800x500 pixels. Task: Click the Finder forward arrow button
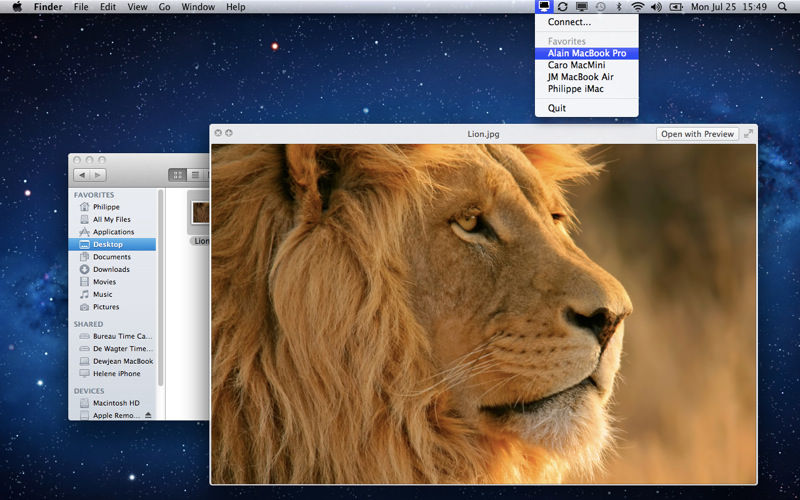tap(98, 175)
